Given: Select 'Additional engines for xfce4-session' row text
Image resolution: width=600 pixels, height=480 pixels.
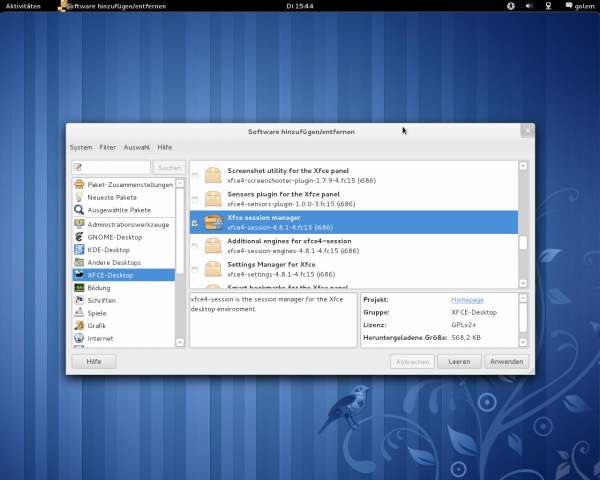Looking at the screenshot, I should (x=289, y=241).
